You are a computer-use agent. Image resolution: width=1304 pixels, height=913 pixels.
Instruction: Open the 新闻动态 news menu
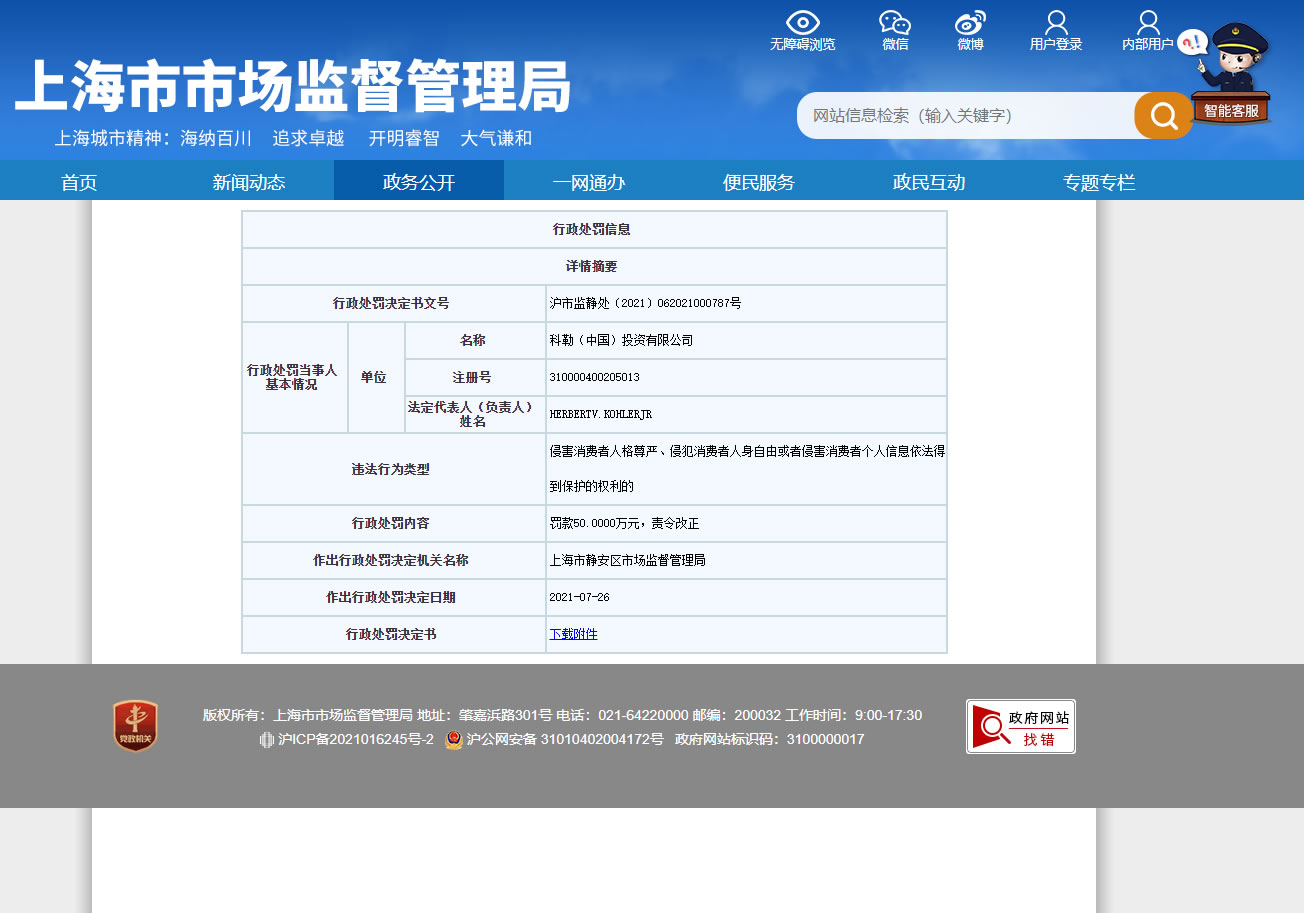tap(249, 182)
